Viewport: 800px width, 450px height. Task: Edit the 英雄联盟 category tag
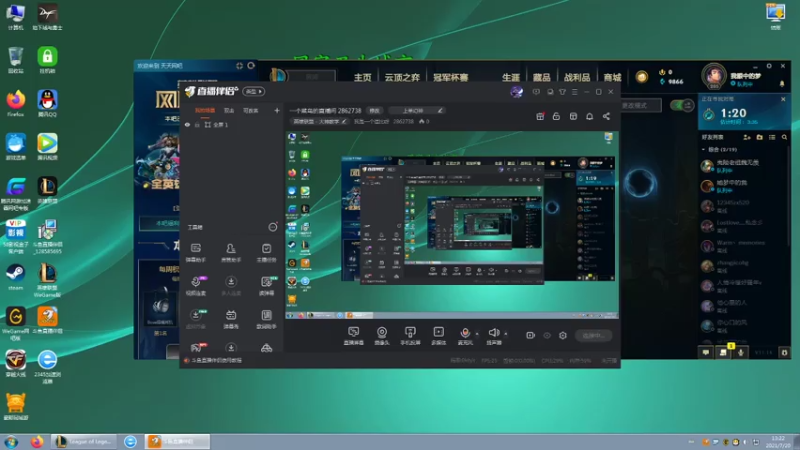pyautogui.click(x=319, y=121)
